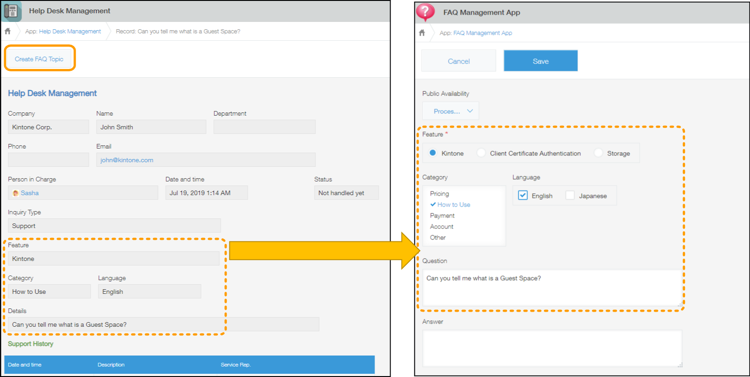Select Kintone feature radio button
Viewport: 750px width, 377px height.
432,153
